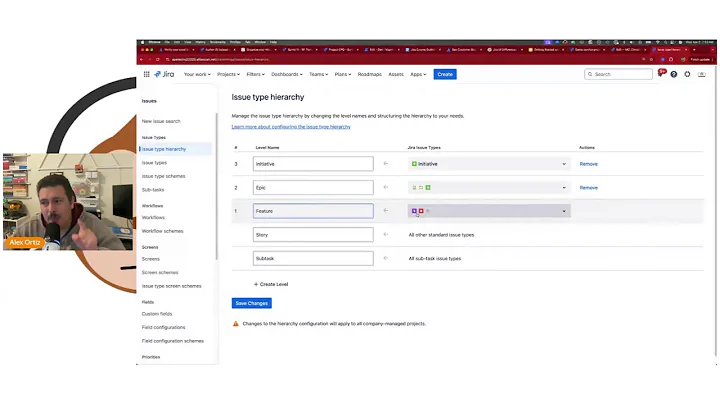Open the Projects dropdown menu
Screen dimensions: 720x404
228,74
